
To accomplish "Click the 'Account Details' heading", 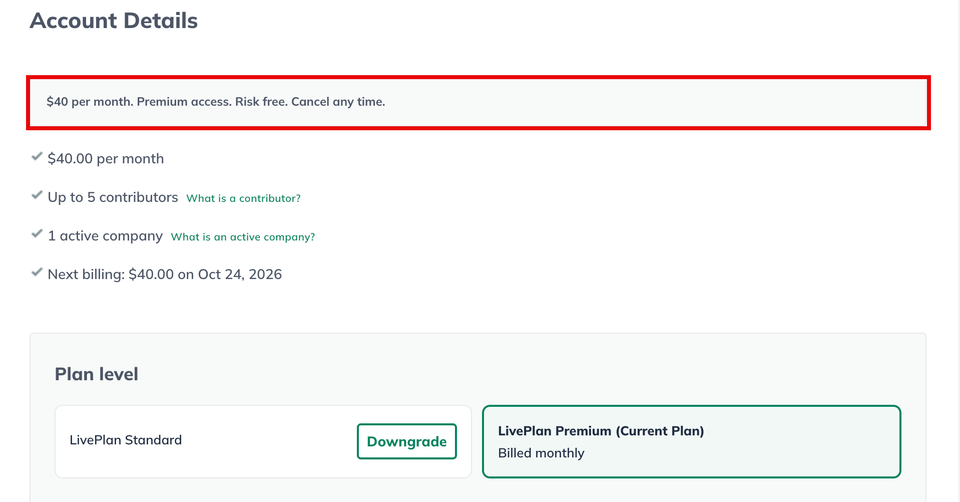I will click(114, 21).
